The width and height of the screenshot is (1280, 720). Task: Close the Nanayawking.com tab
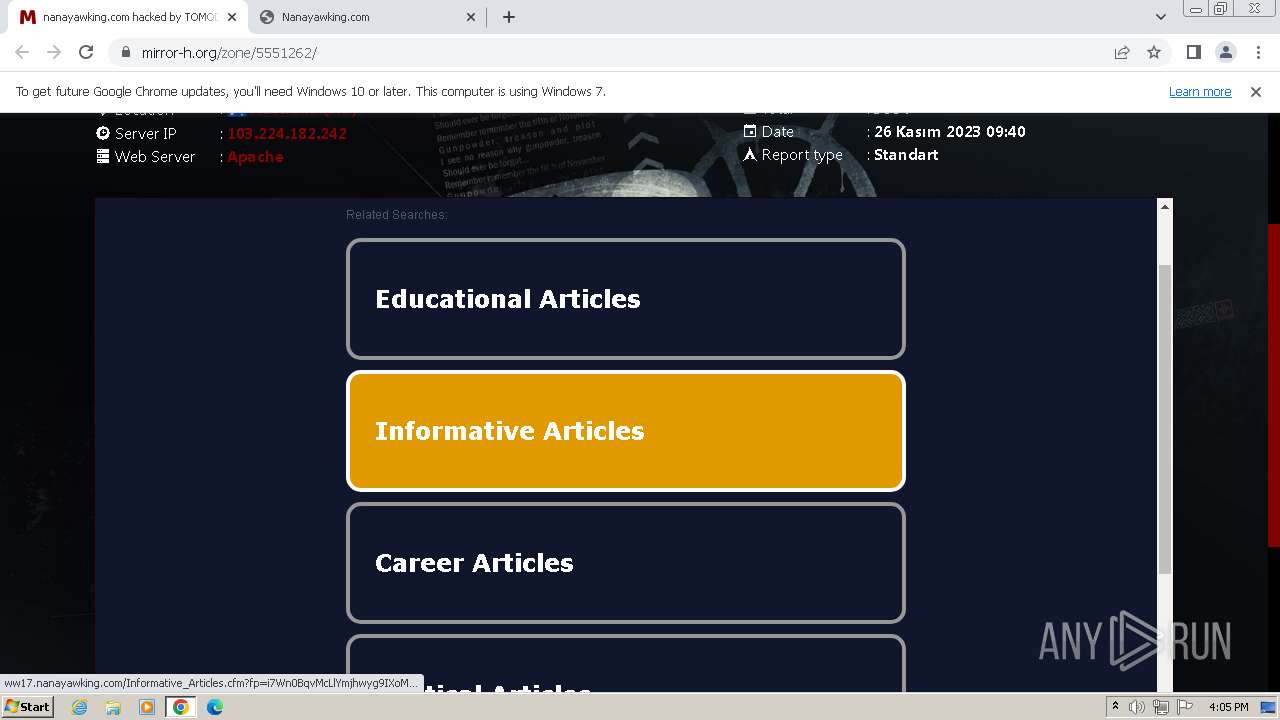[471, 17]
